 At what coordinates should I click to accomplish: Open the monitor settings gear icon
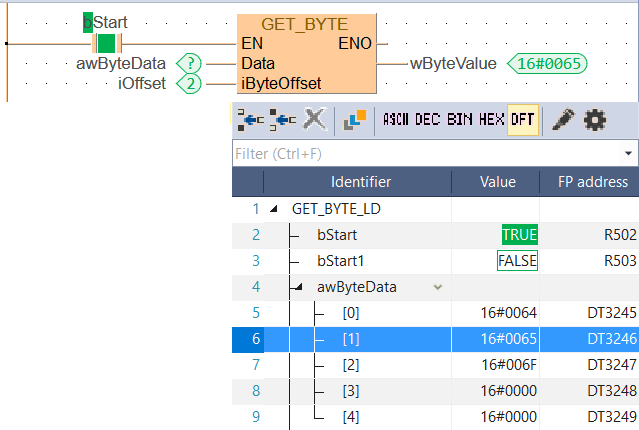596,120
